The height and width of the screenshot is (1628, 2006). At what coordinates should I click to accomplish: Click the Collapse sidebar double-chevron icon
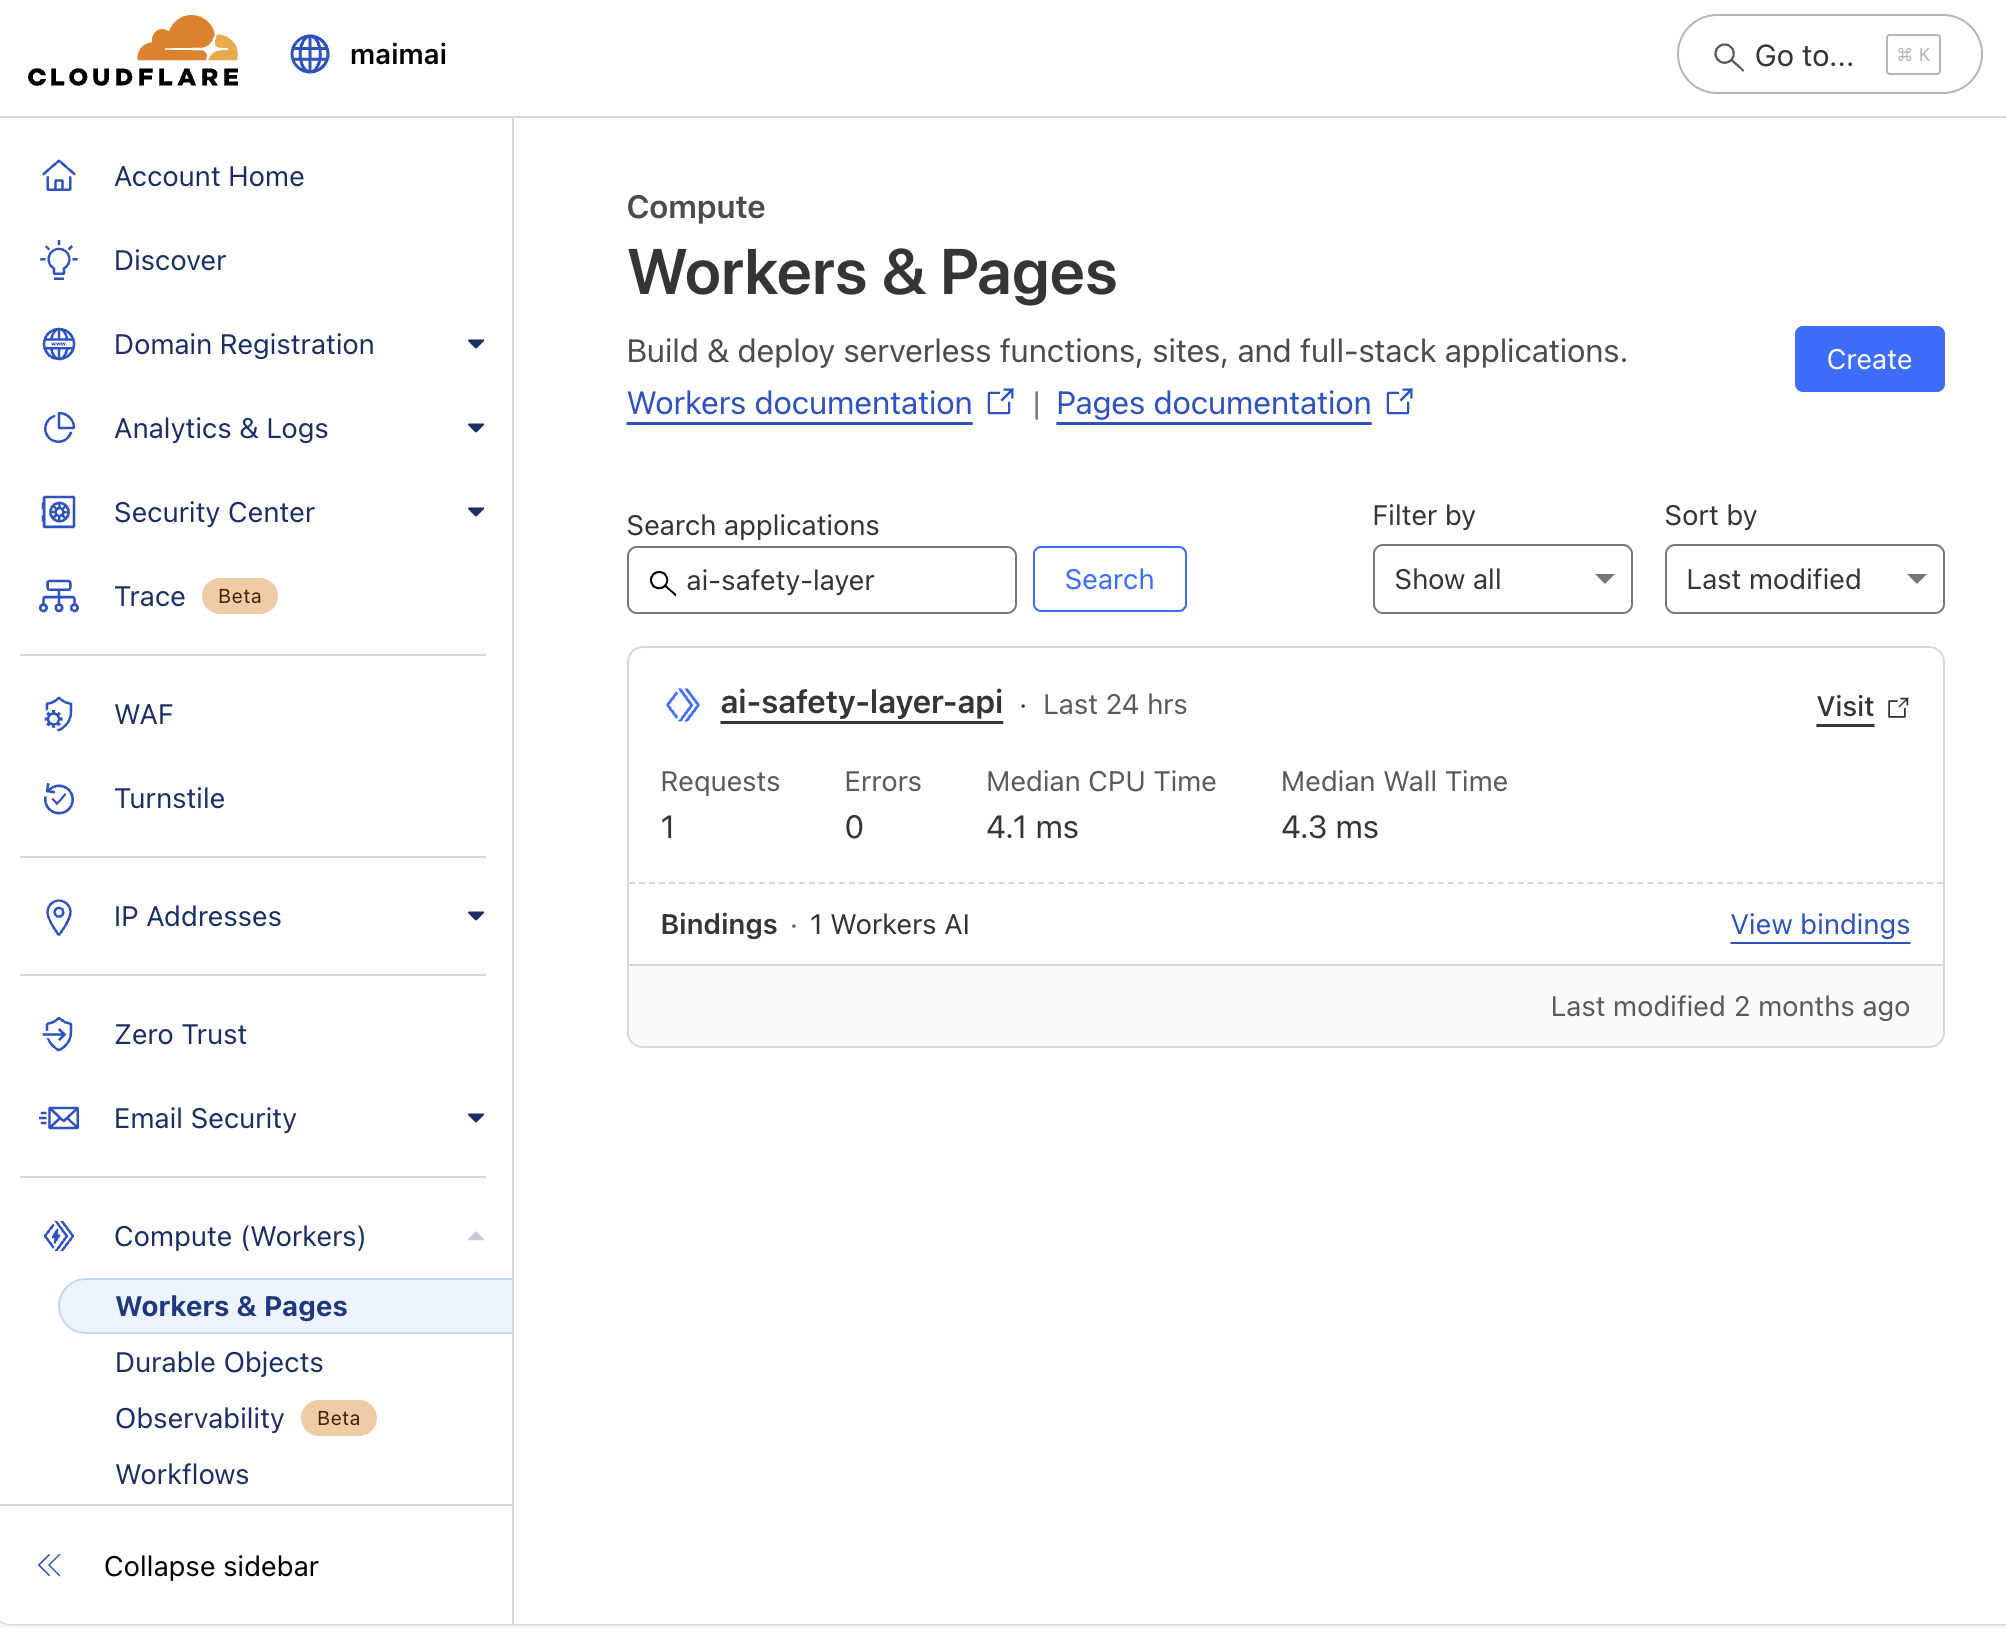[x=50, y=1565]
